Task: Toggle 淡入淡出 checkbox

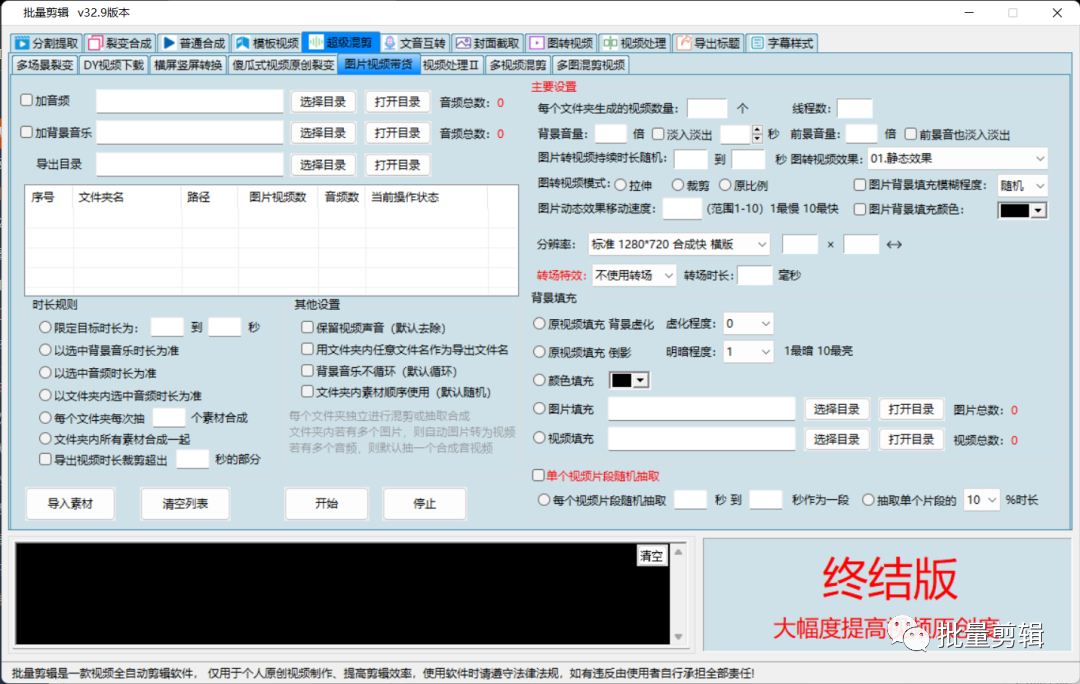Action: click(658, 134)
